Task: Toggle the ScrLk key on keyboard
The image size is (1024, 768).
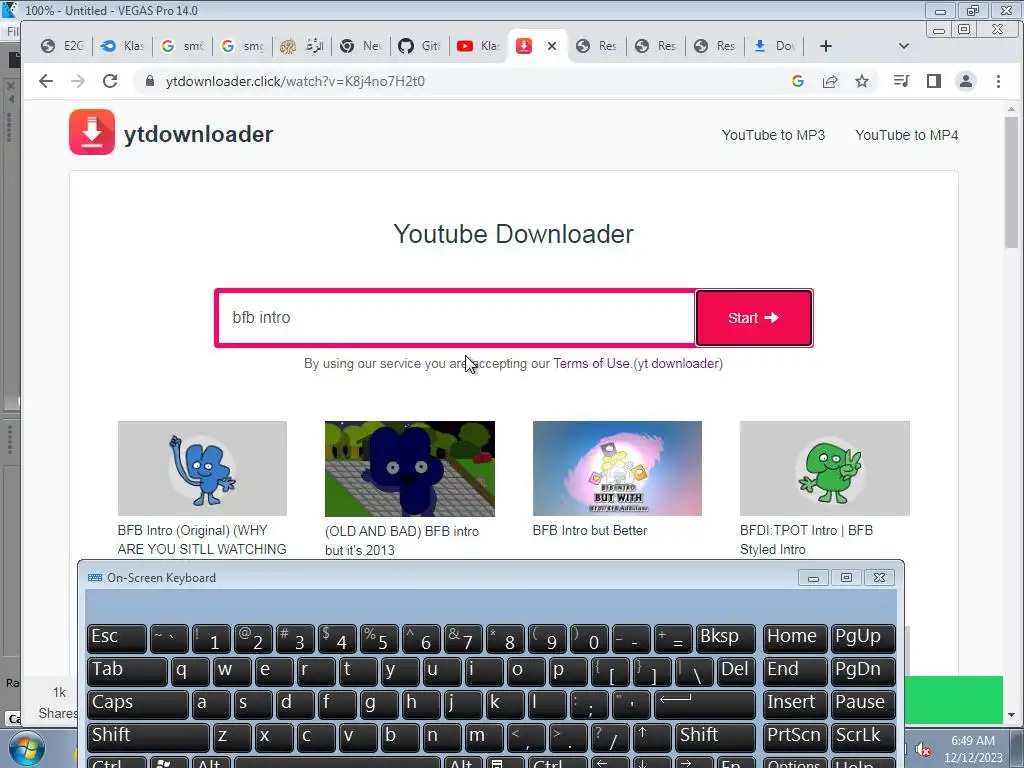Action: [863, 737]
